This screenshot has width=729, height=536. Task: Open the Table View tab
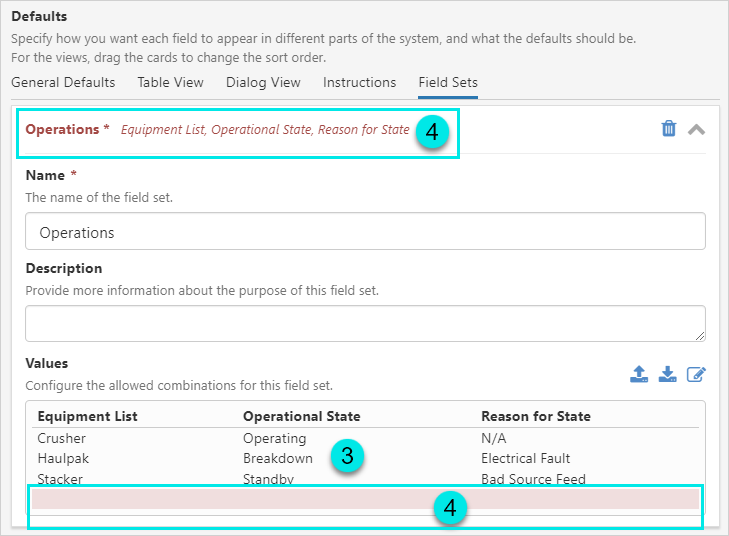(170, 83)
